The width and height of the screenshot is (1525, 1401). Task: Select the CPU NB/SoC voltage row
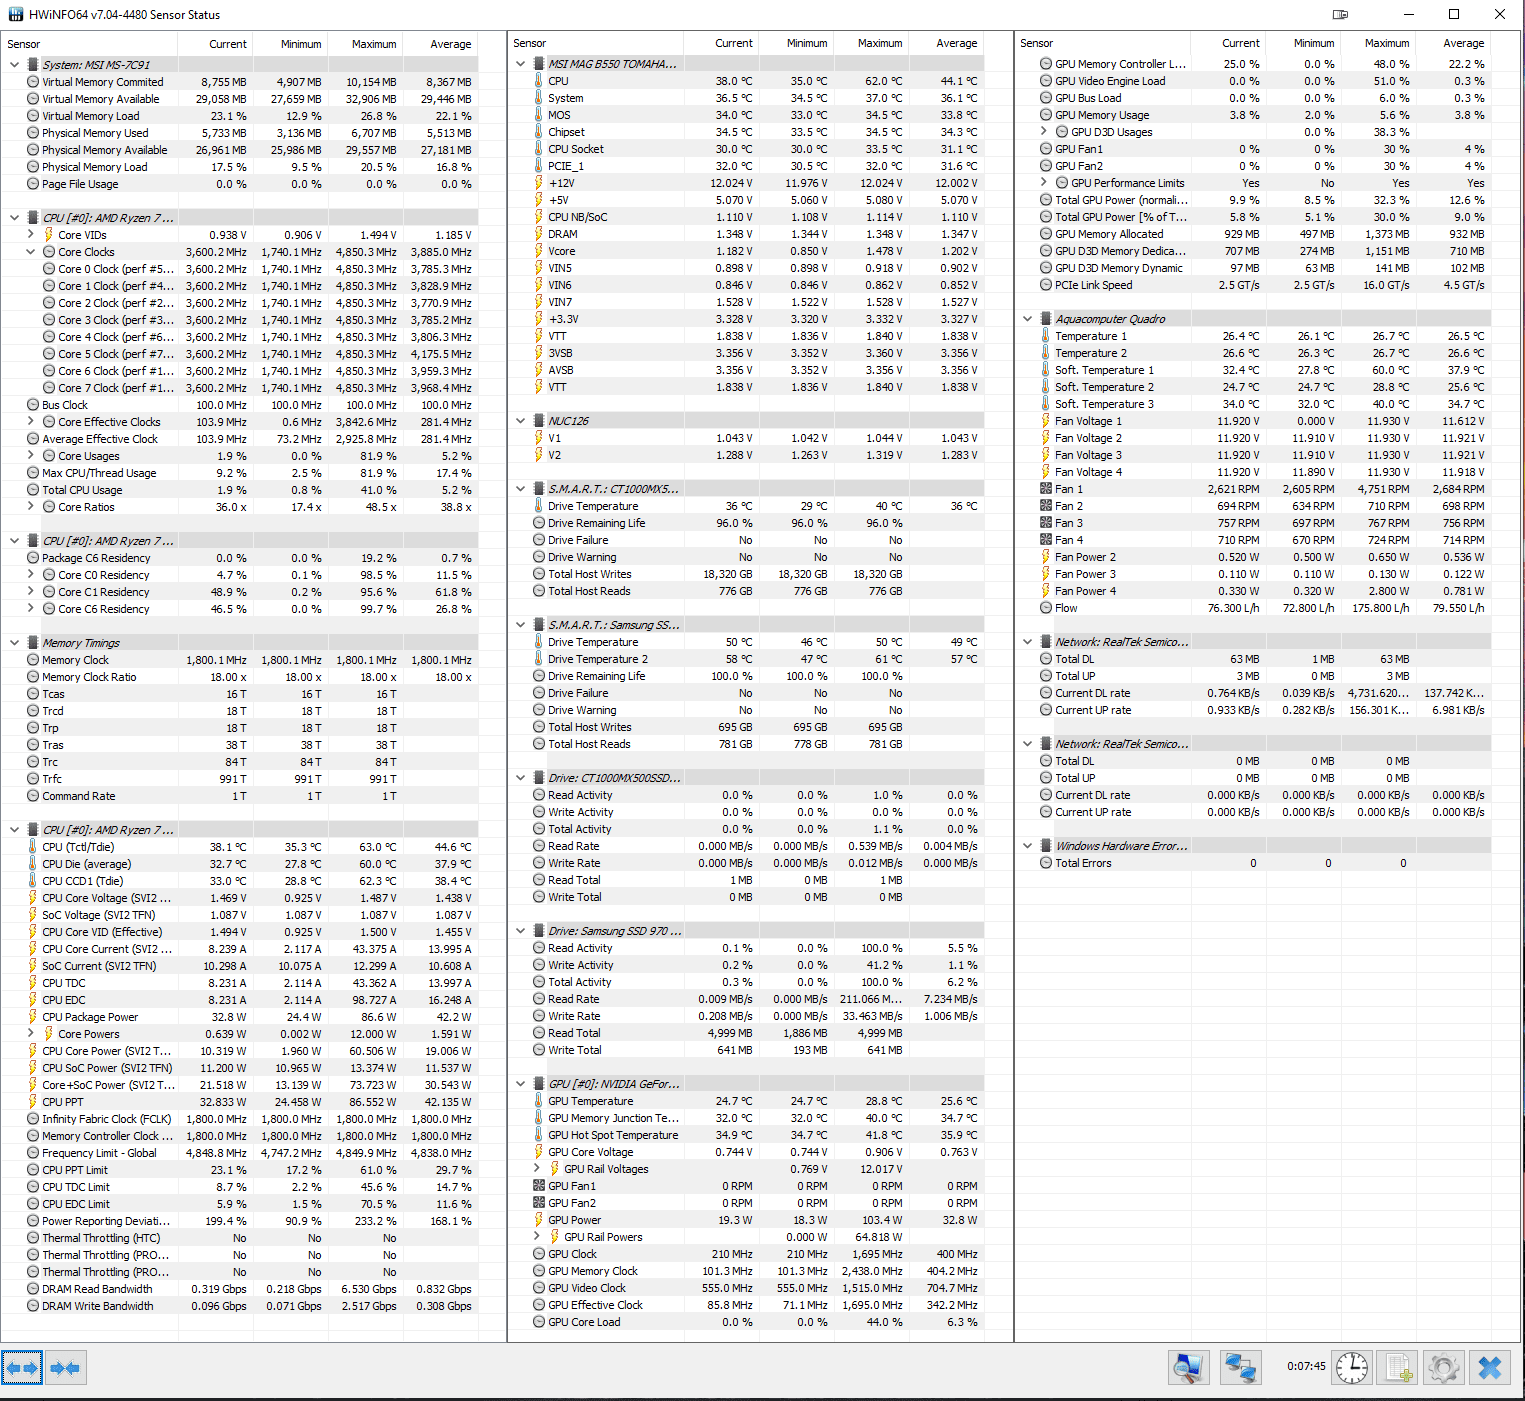click(x=746, y=217)
